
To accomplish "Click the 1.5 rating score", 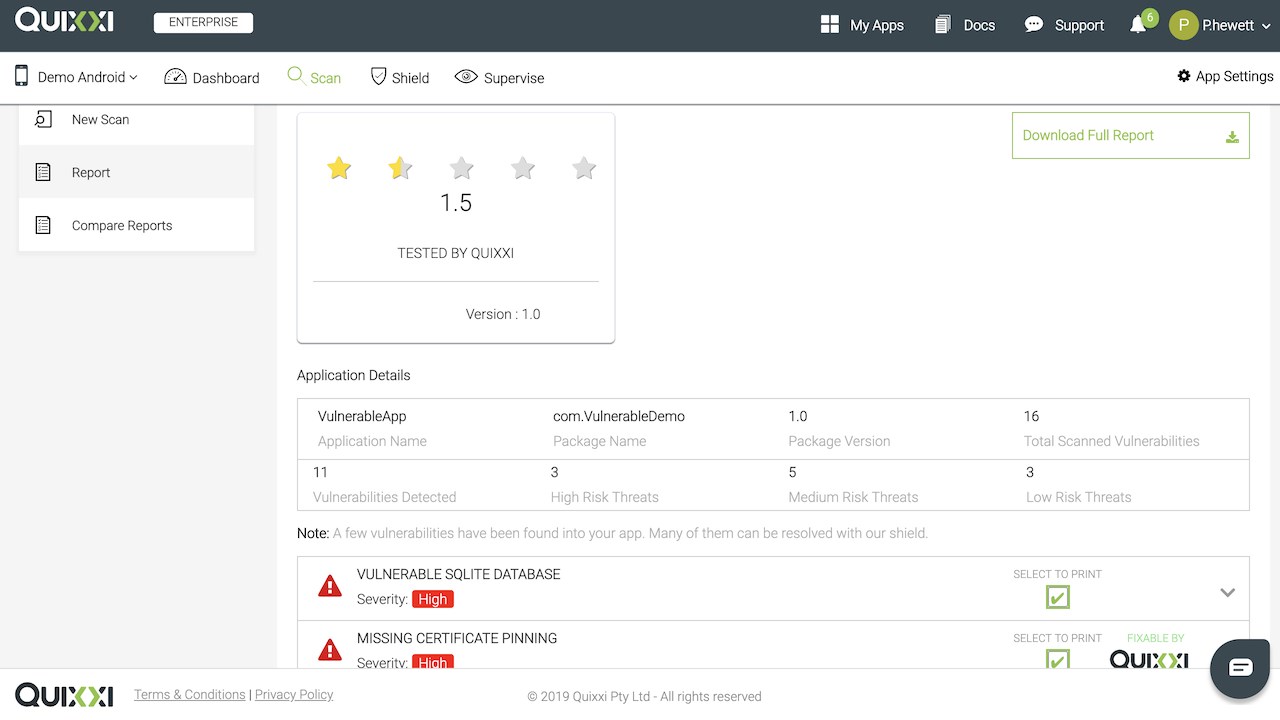I will point(456,203).
